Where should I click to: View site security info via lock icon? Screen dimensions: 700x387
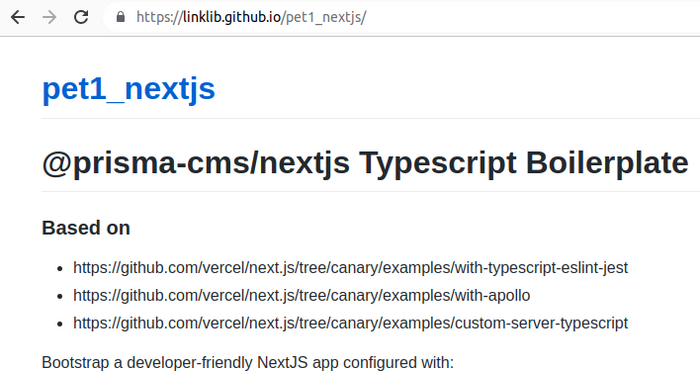click(x=121, y=17)
